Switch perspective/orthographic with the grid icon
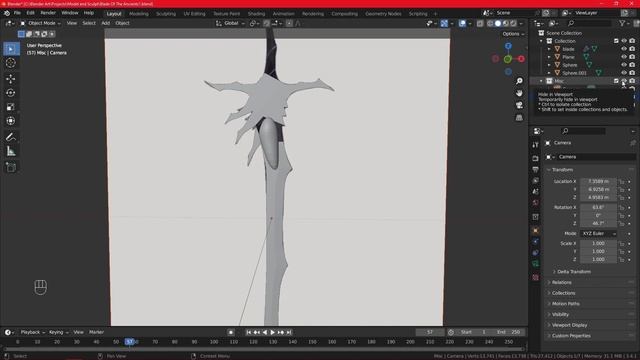 [519, 118]
